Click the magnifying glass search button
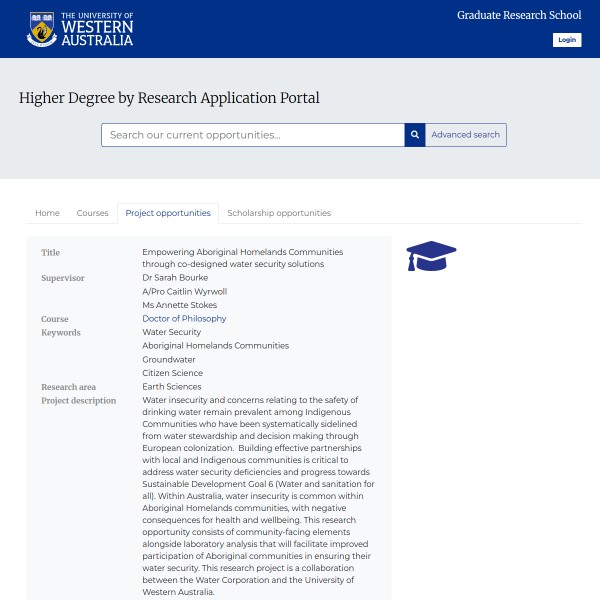Viewport: 600px width, 600px height. pyautogui.click(x=414, y=135)
